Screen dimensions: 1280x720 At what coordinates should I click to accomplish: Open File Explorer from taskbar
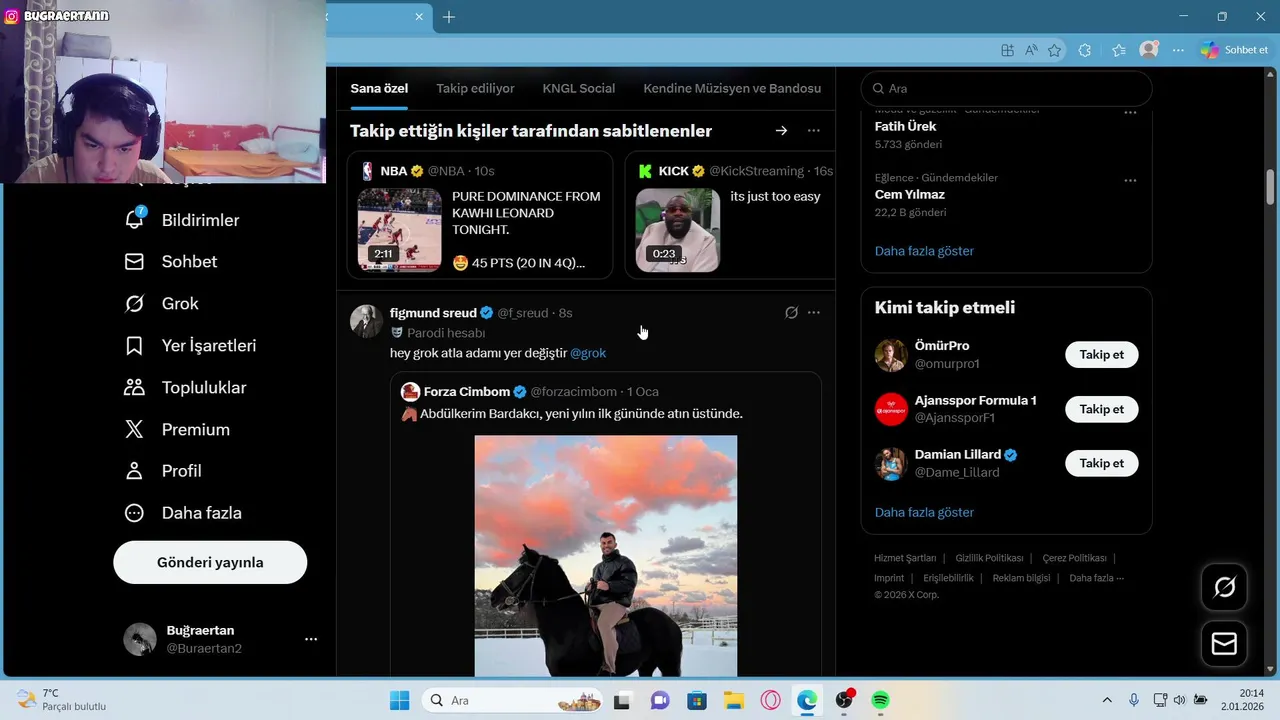733,701
